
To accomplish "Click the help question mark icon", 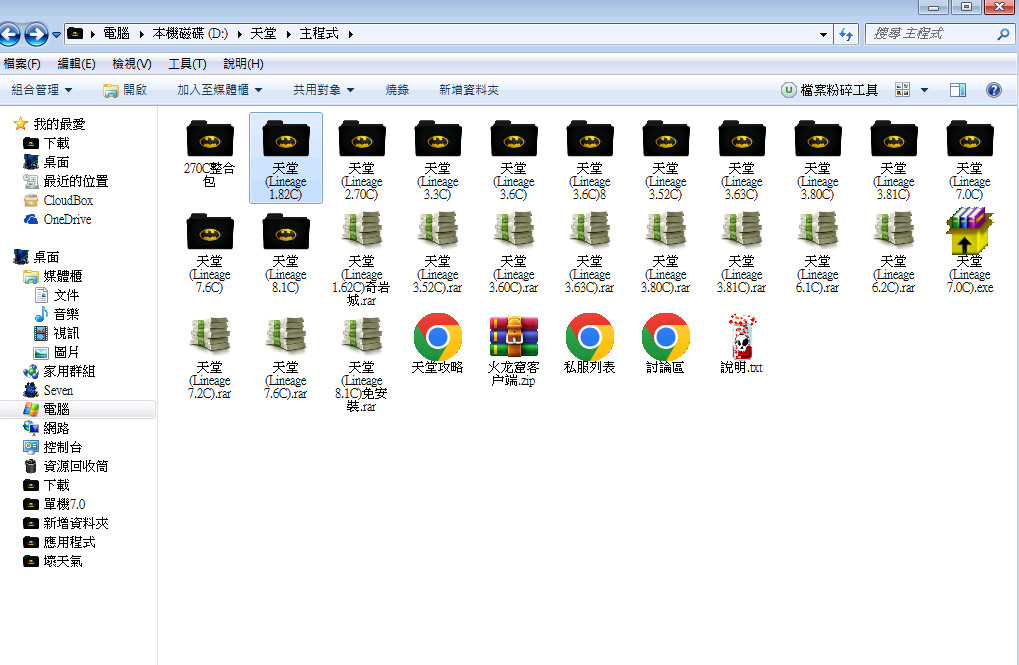I will (994, 90).
